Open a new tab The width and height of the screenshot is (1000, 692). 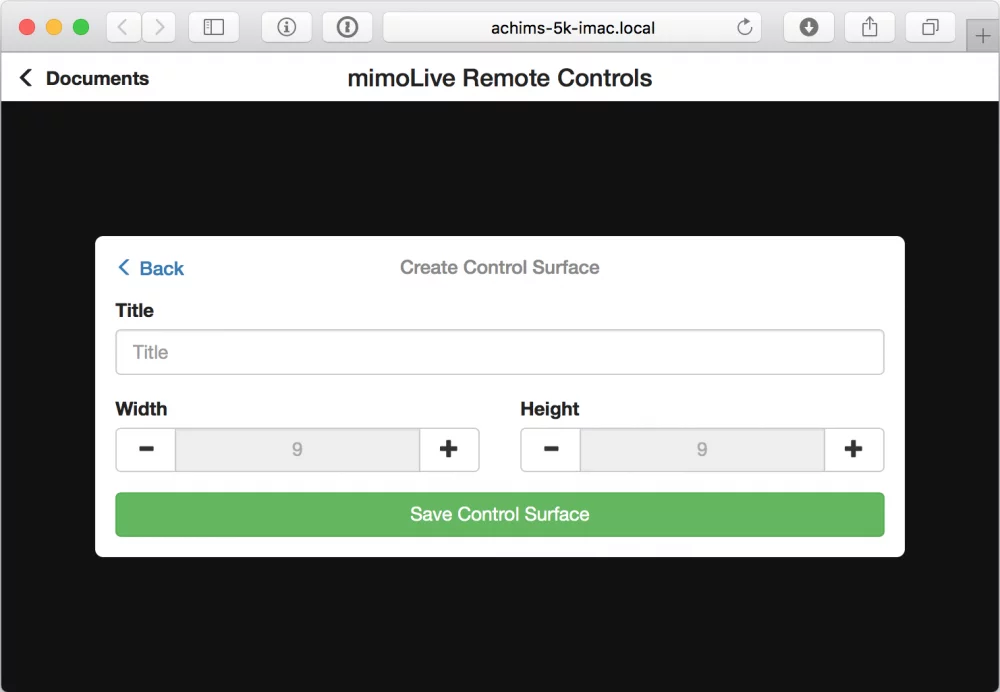(983, 36)
